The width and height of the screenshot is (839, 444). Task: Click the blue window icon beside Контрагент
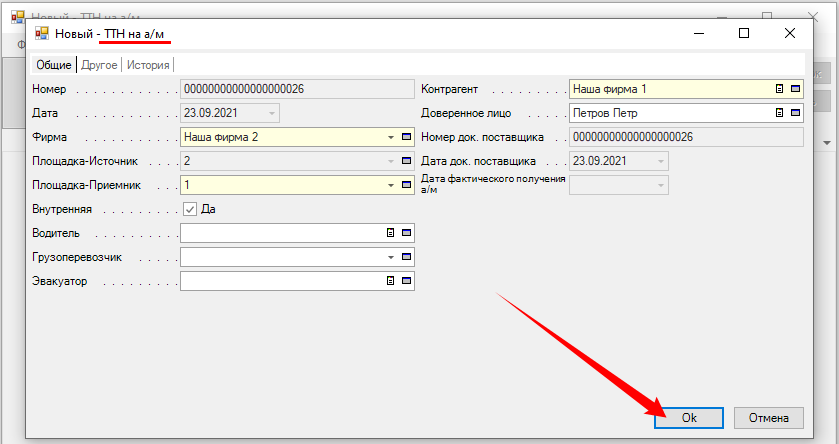[x=795, y=89]
